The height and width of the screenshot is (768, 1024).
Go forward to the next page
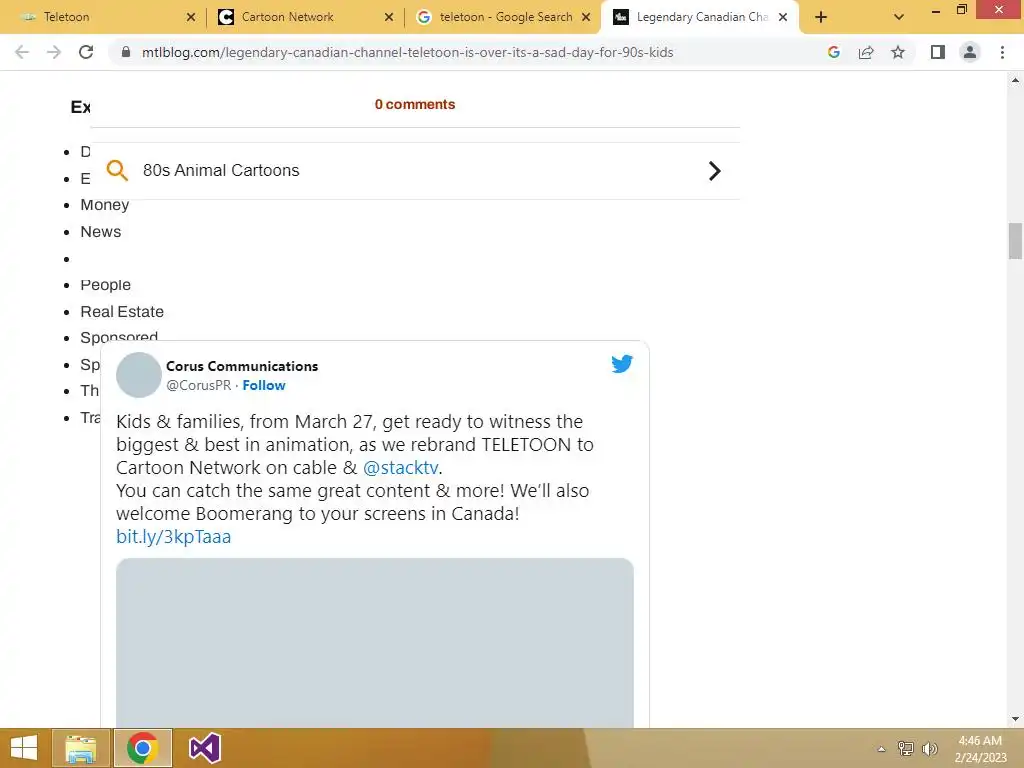(x=54, y=52)
